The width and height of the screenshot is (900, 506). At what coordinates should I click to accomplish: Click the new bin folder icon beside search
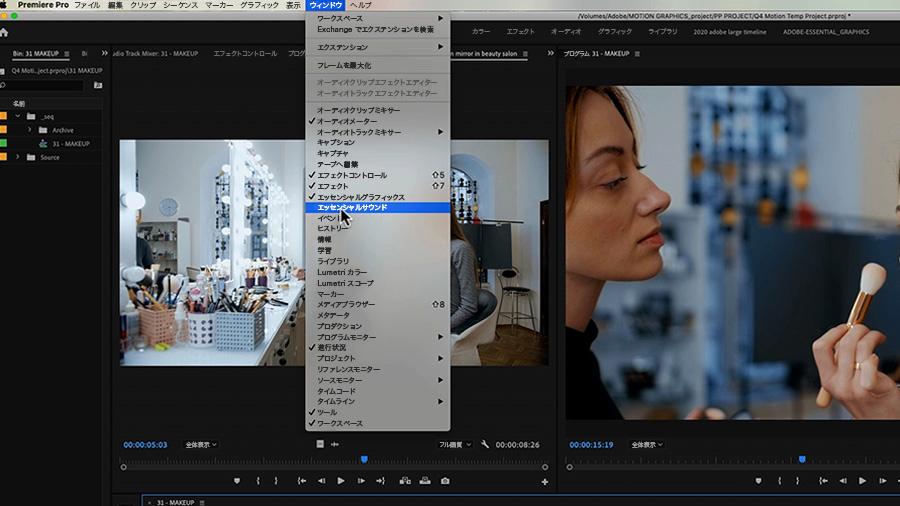pos(98,85)
